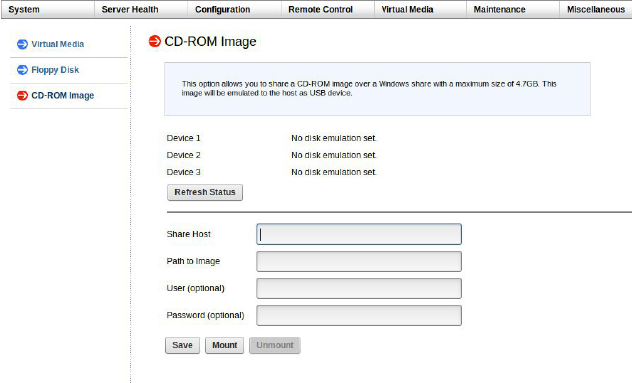Click Device 3 'No disk emulation set.' status

334,172
